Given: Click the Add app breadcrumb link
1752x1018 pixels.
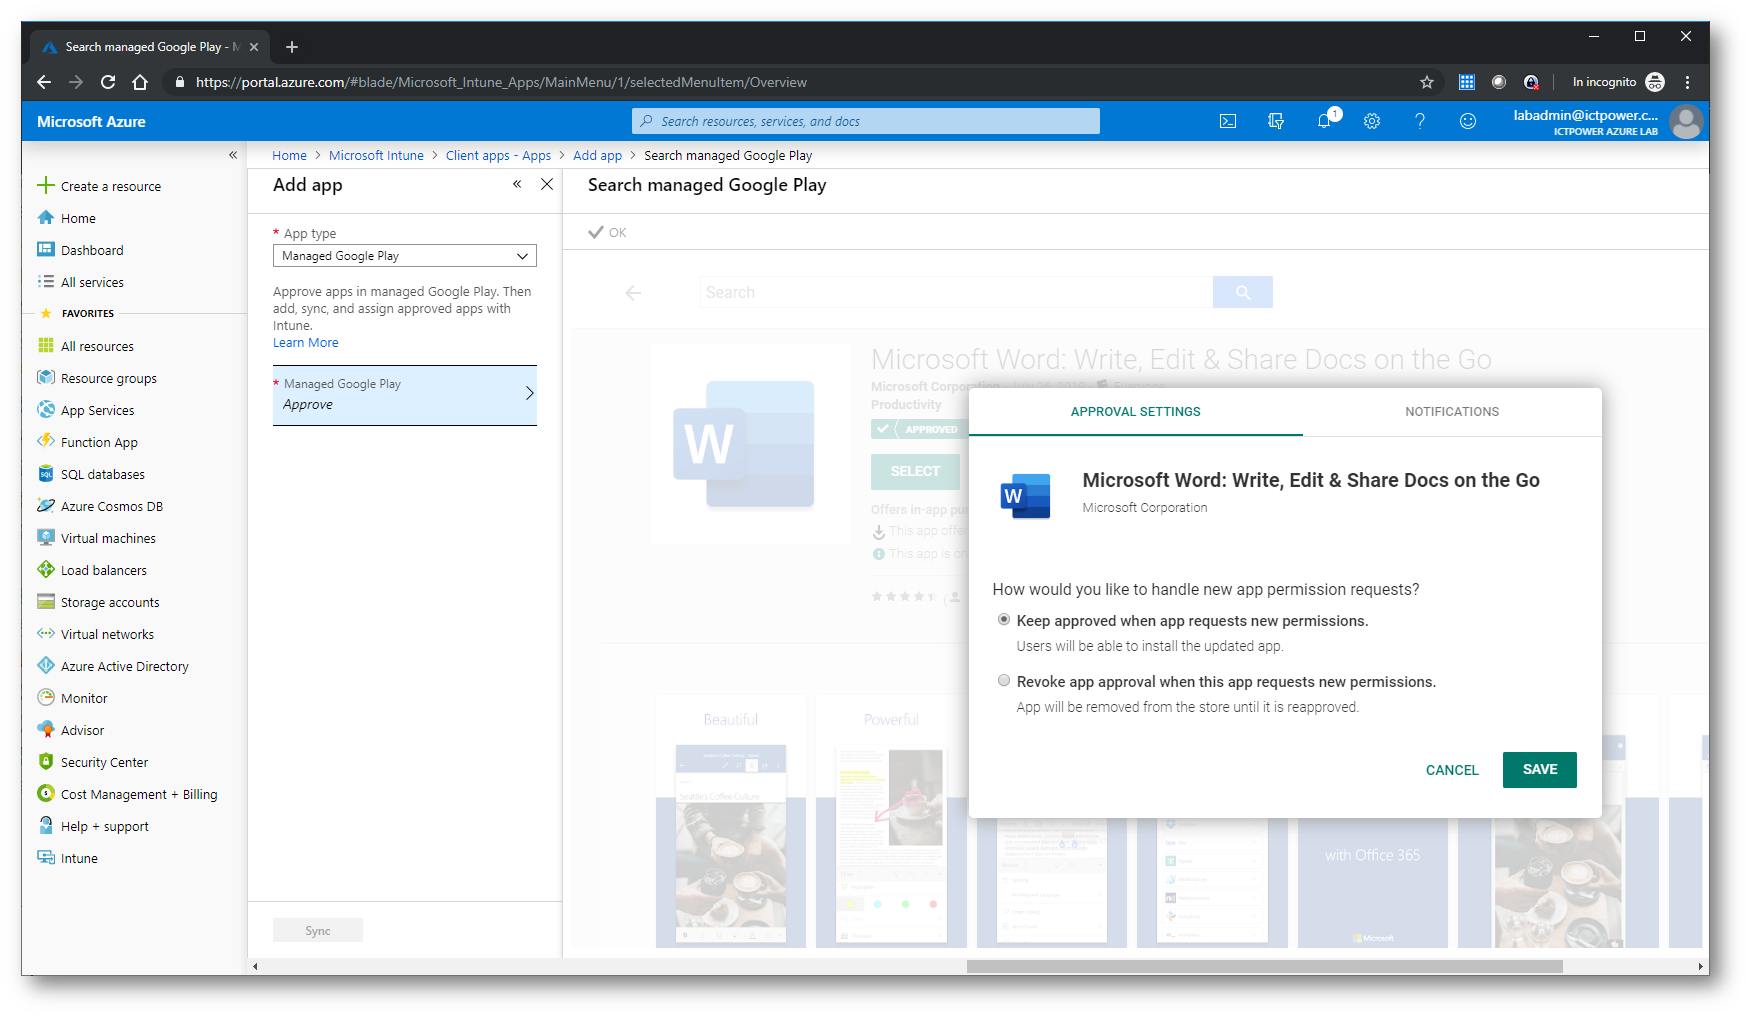Looking at the screenshot, I should point(597,156).
